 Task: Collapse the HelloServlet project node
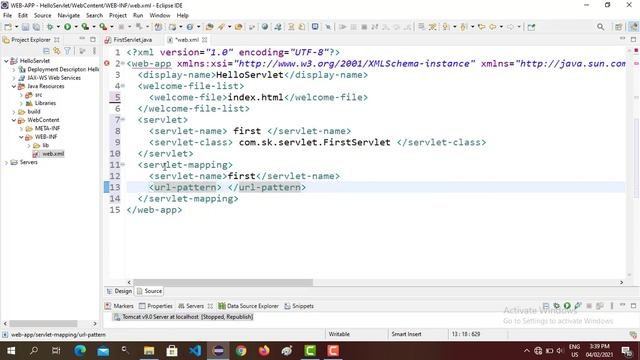(x=6, y=61)
